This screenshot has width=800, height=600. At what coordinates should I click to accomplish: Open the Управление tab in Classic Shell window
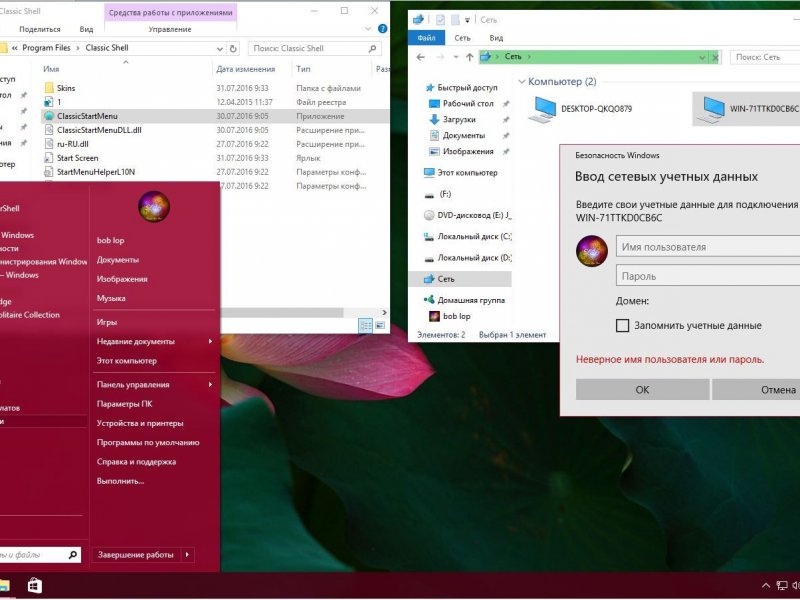(x=170, y=29)
